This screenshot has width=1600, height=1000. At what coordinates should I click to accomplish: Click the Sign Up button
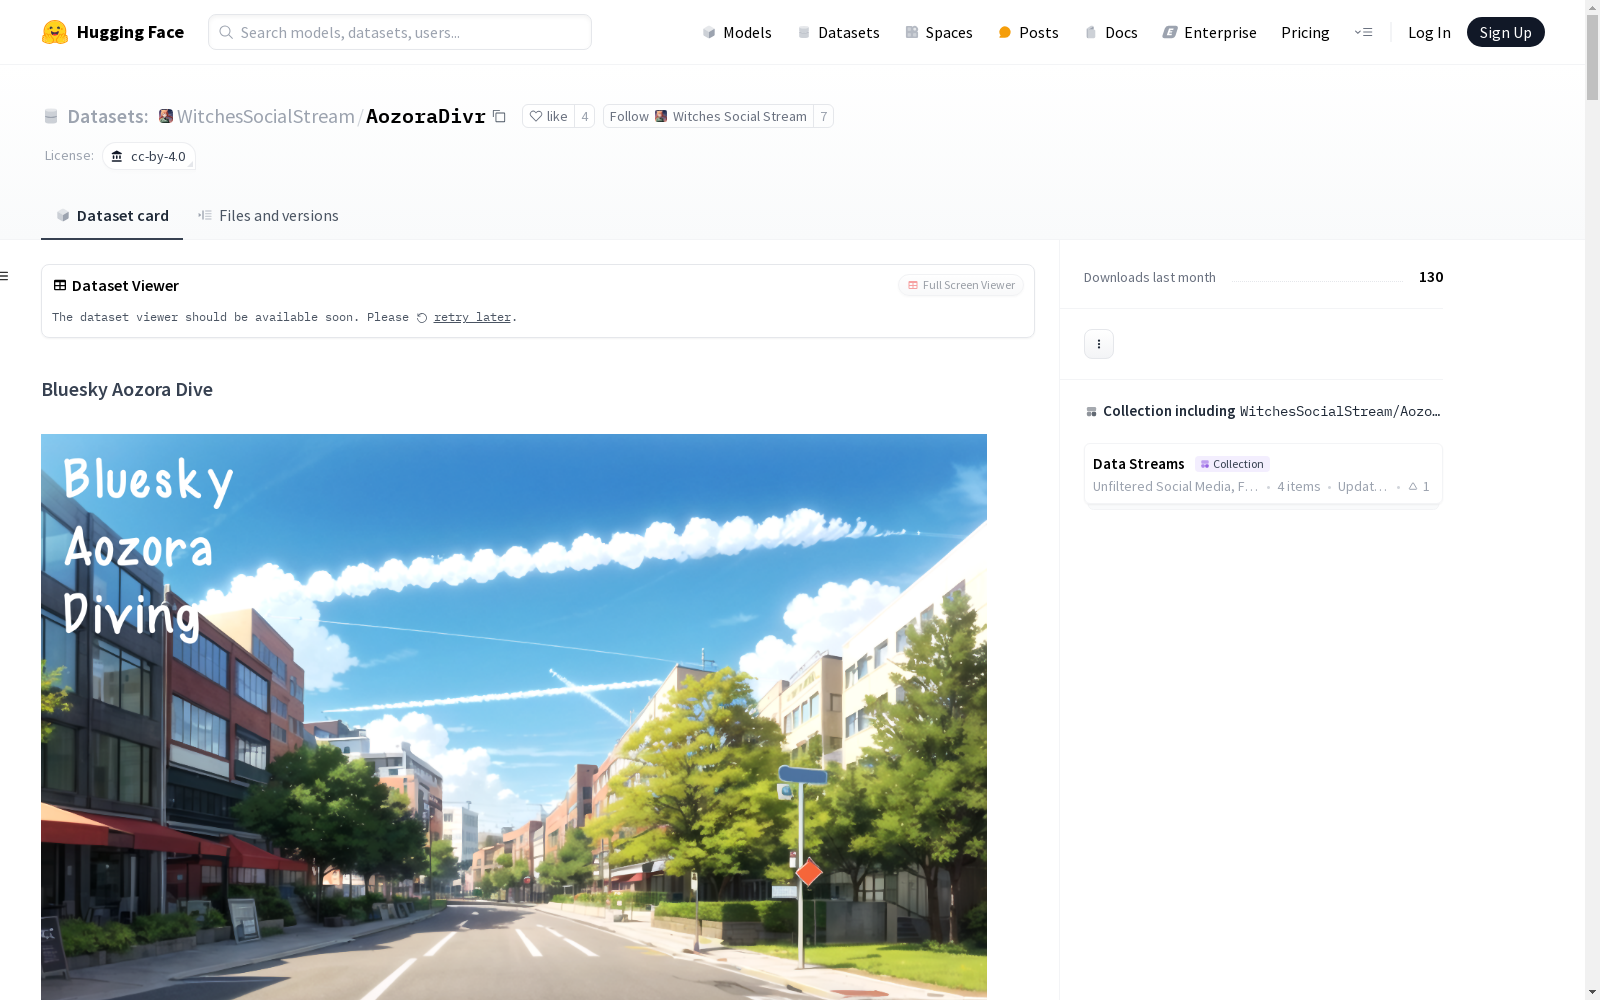[x=1505, y=32]
